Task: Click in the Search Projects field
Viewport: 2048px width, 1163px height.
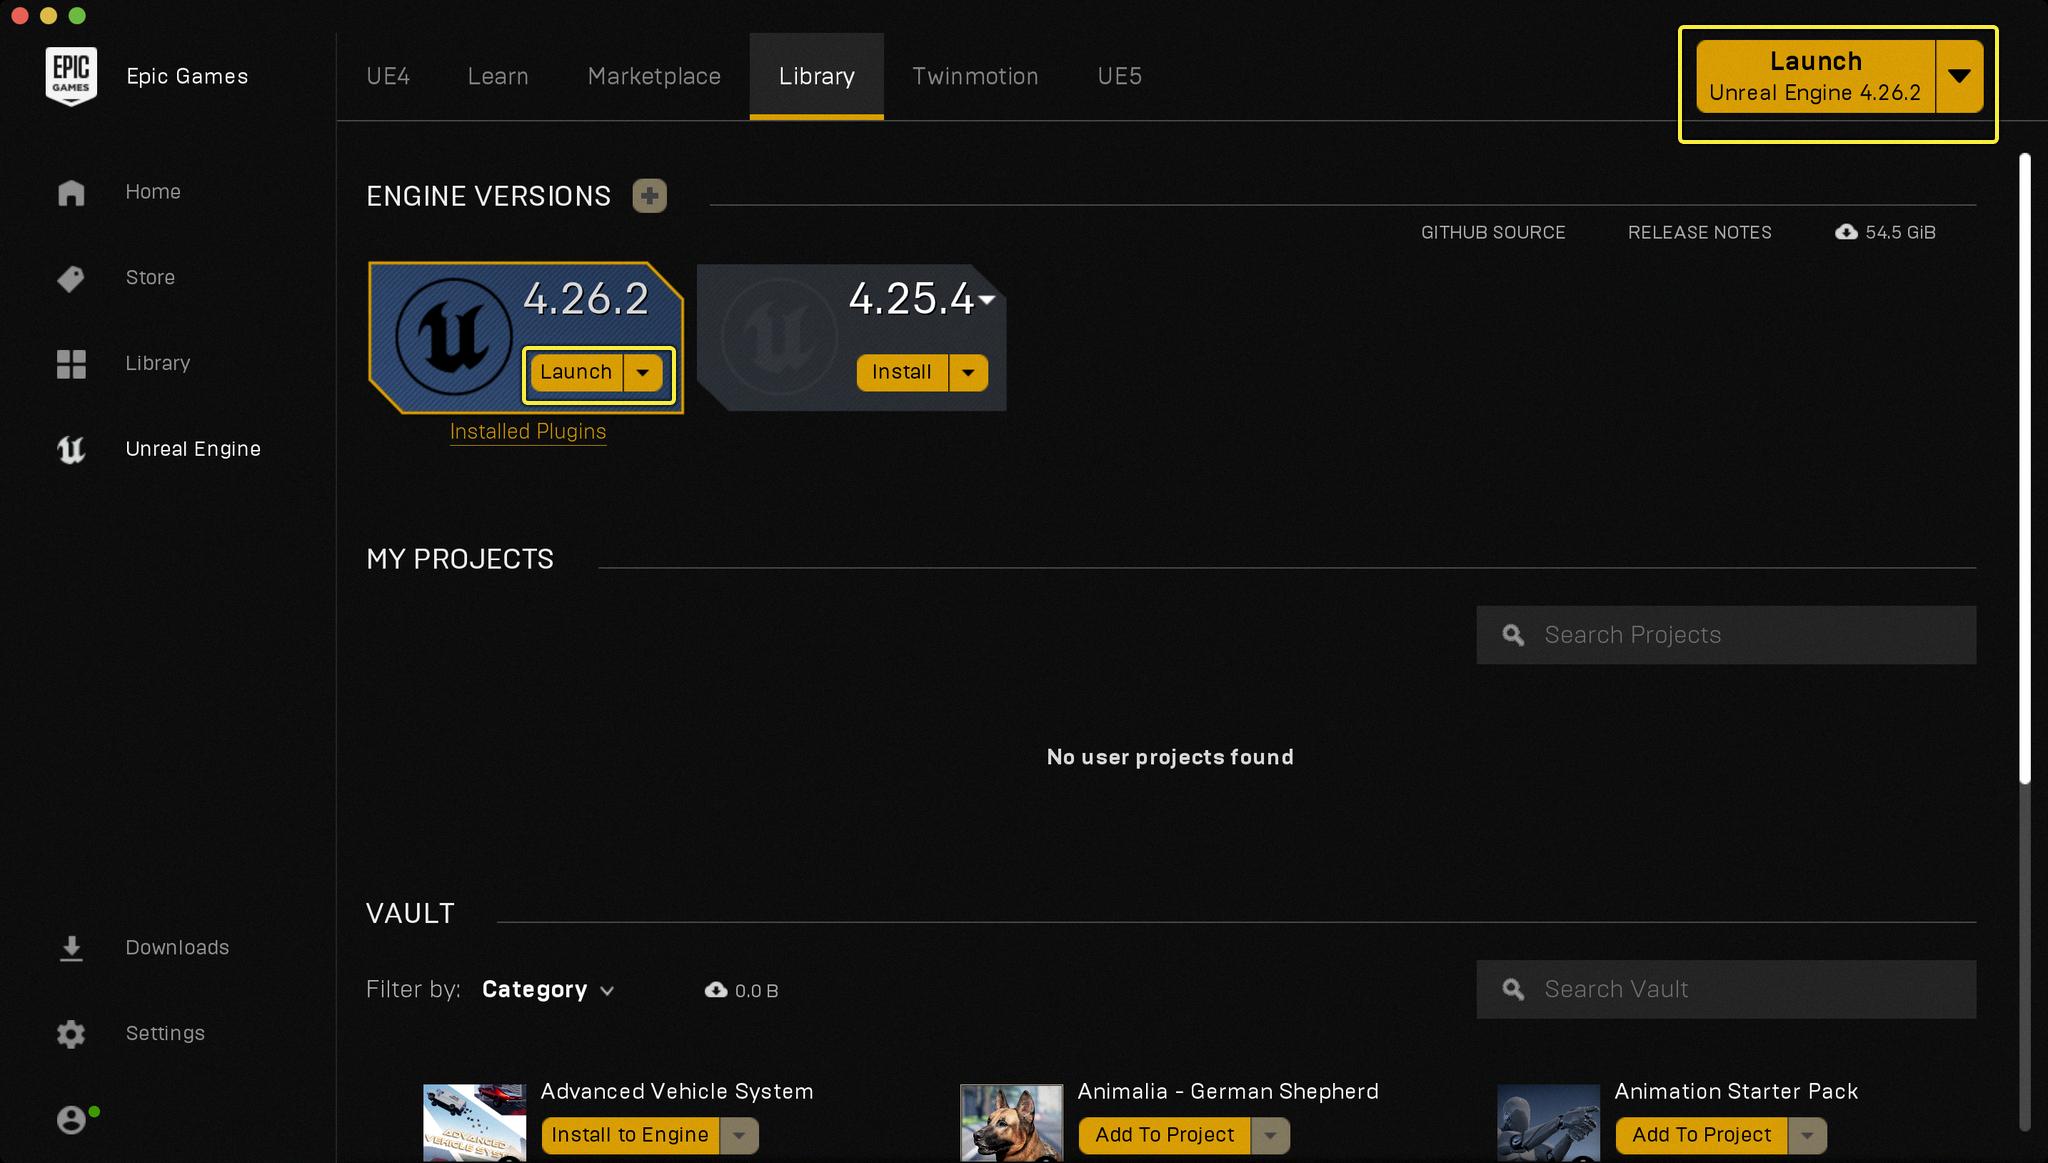Action: pos(1726,635)
